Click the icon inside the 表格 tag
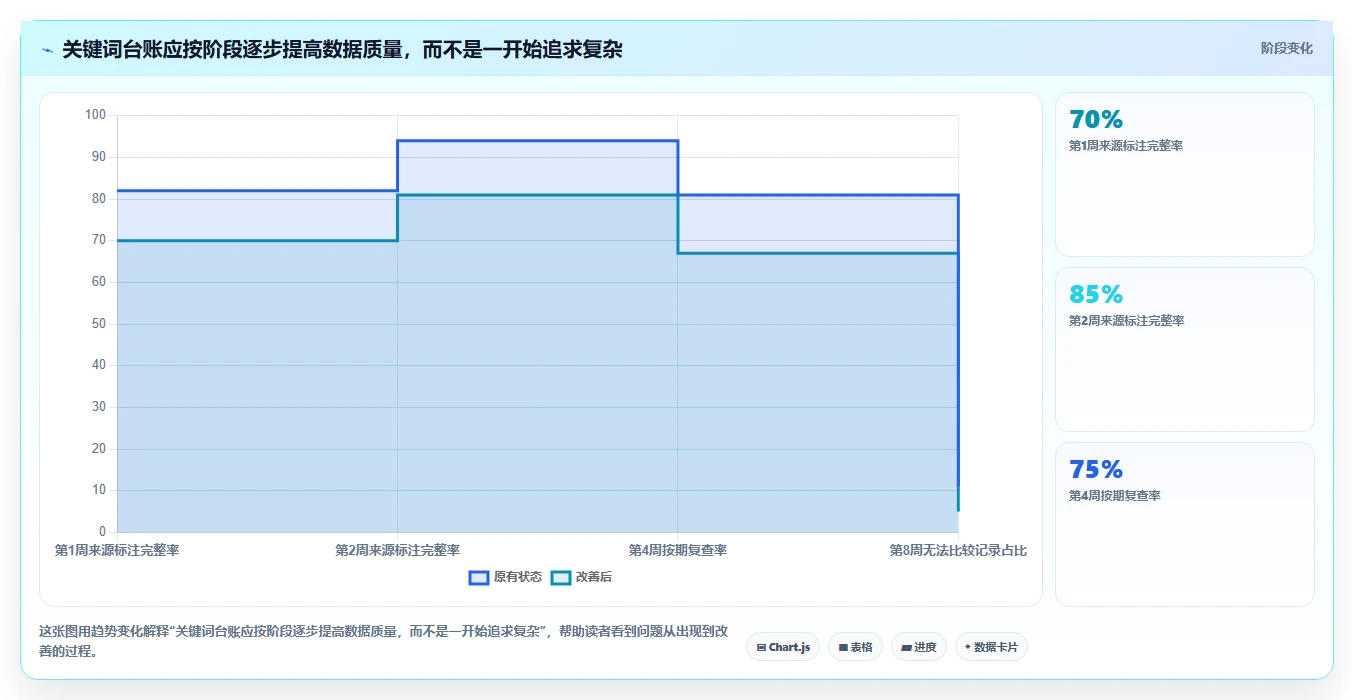Image resolution: width=1354 pixels, height=700 pixels. pos(843,647)
